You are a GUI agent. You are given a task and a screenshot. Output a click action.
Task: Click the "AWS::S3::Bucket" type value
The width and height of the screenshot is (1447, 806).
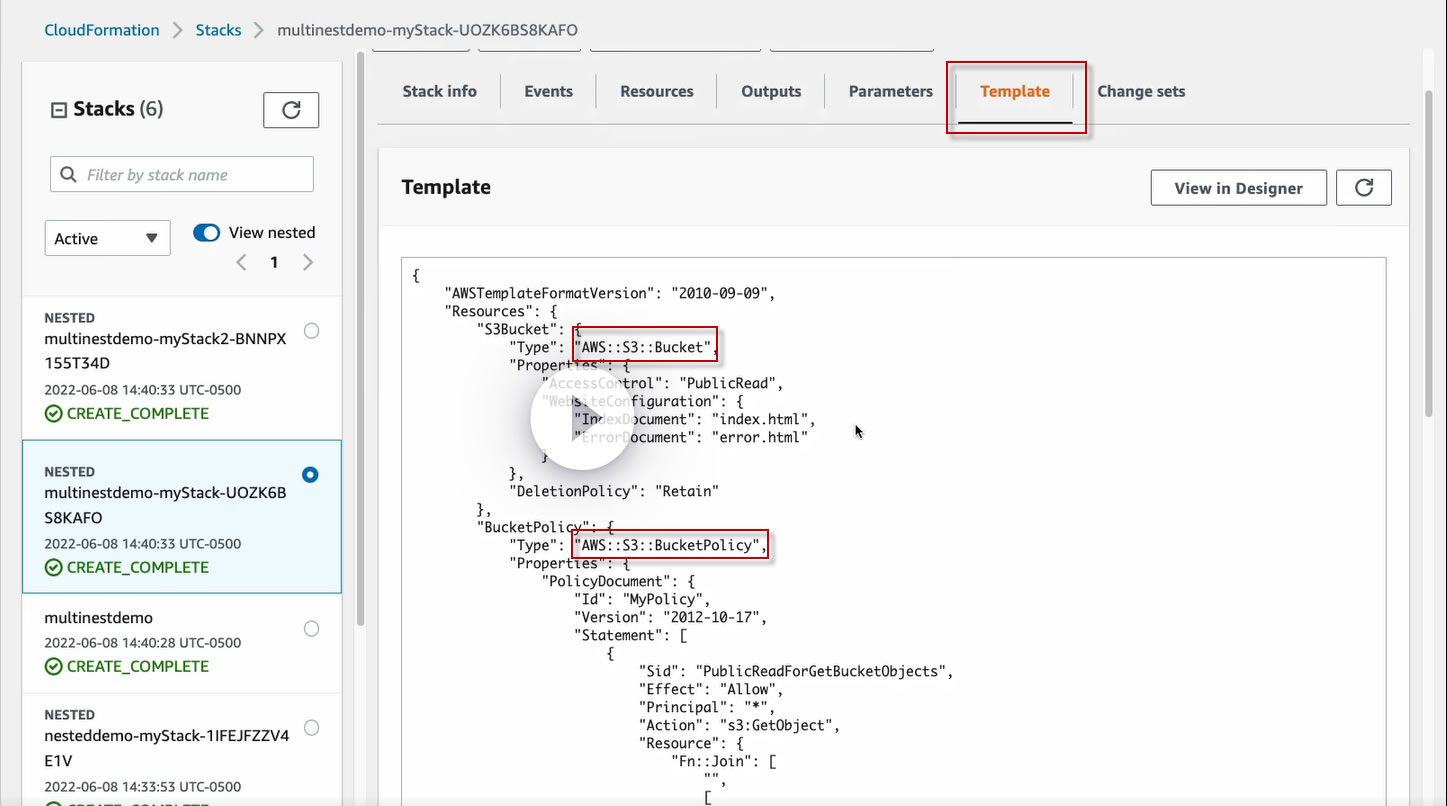pyautogui.click(x=645, y=347)
